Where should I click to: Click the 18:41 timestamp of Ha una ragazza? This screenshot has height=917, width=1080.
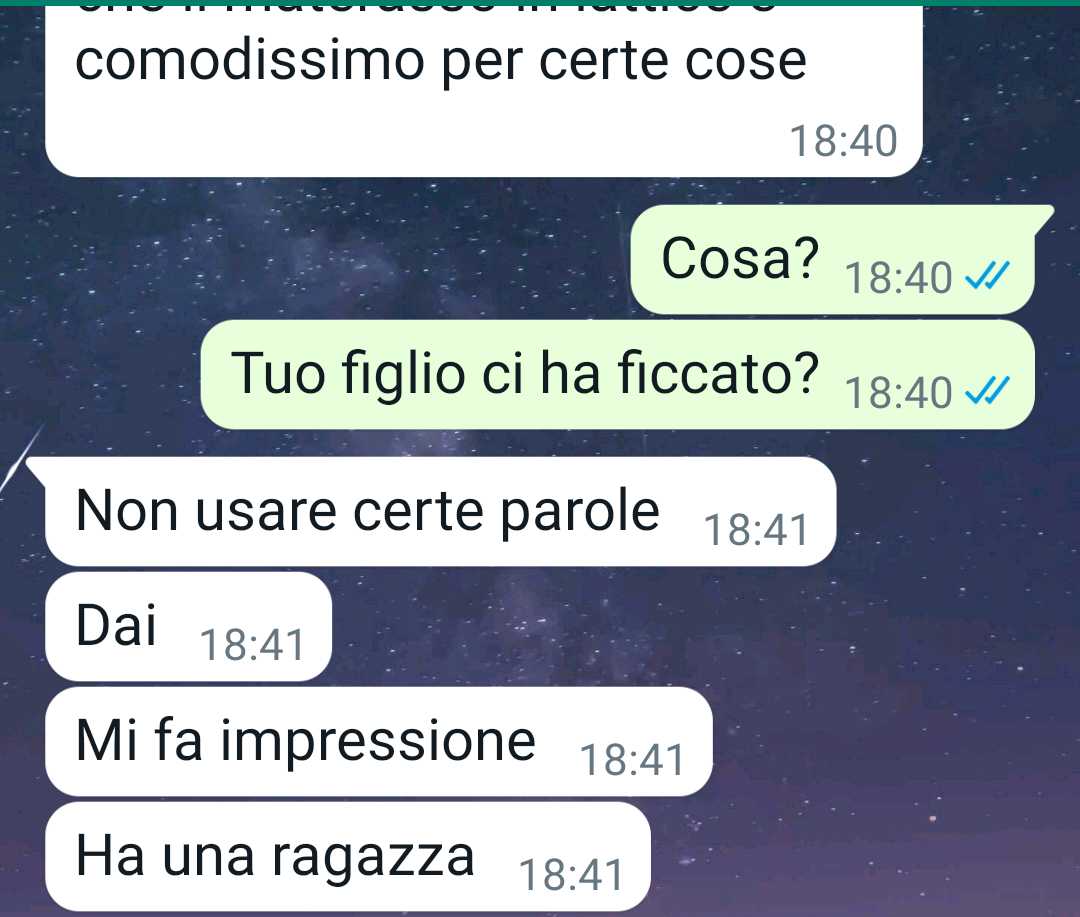[570, 875]
